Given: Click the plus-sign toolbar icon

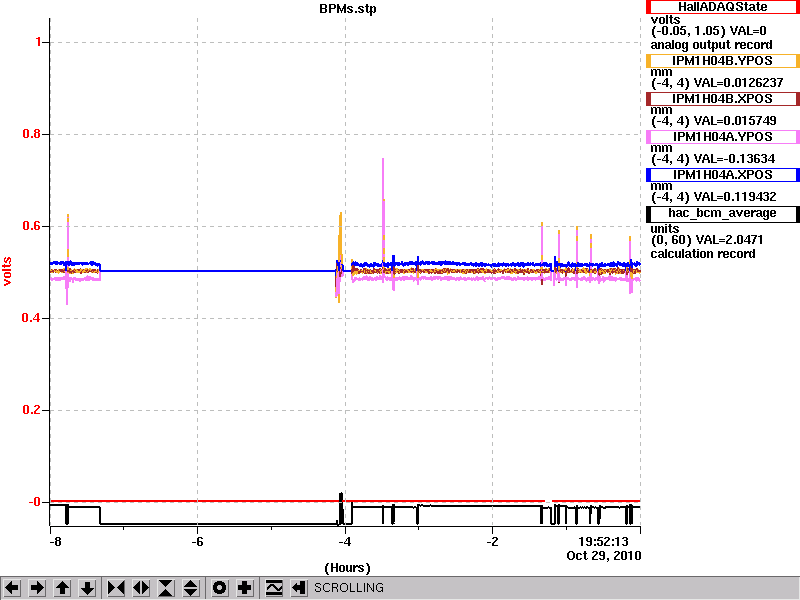Looking at the screenshot, I should click(x=245, y=588).
